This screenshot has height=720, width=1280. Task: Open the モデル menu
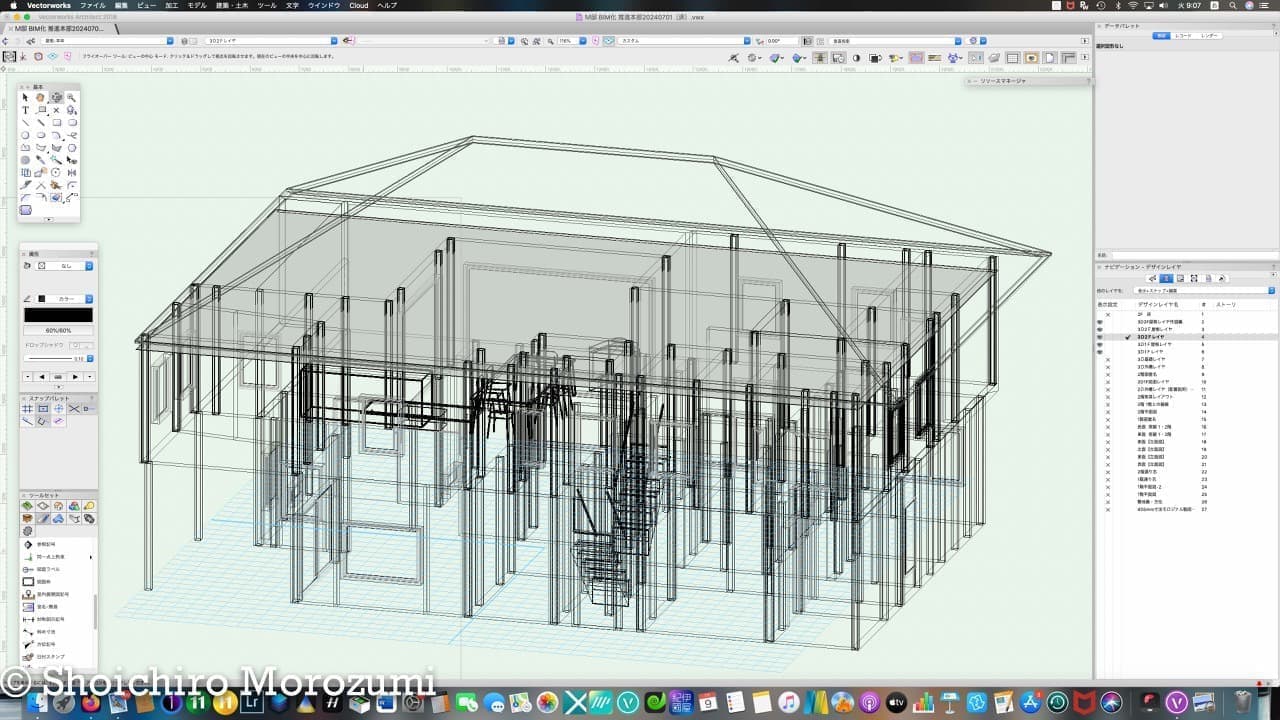pos(197,5)
